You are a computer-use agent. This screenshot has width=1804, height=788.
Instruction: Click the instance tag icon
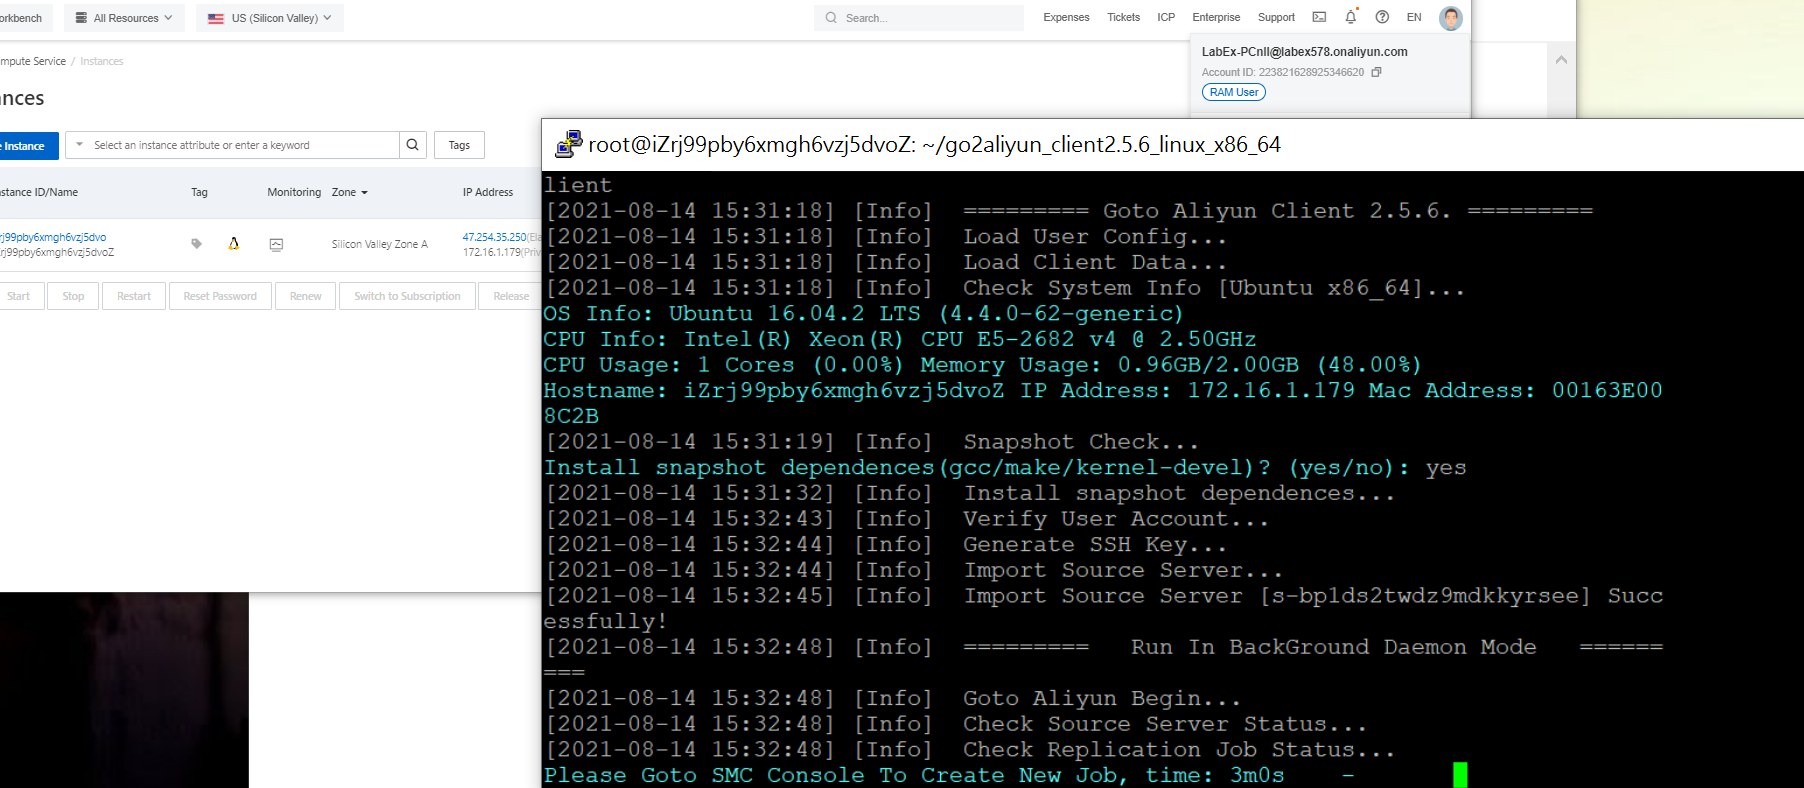point(196,243)
